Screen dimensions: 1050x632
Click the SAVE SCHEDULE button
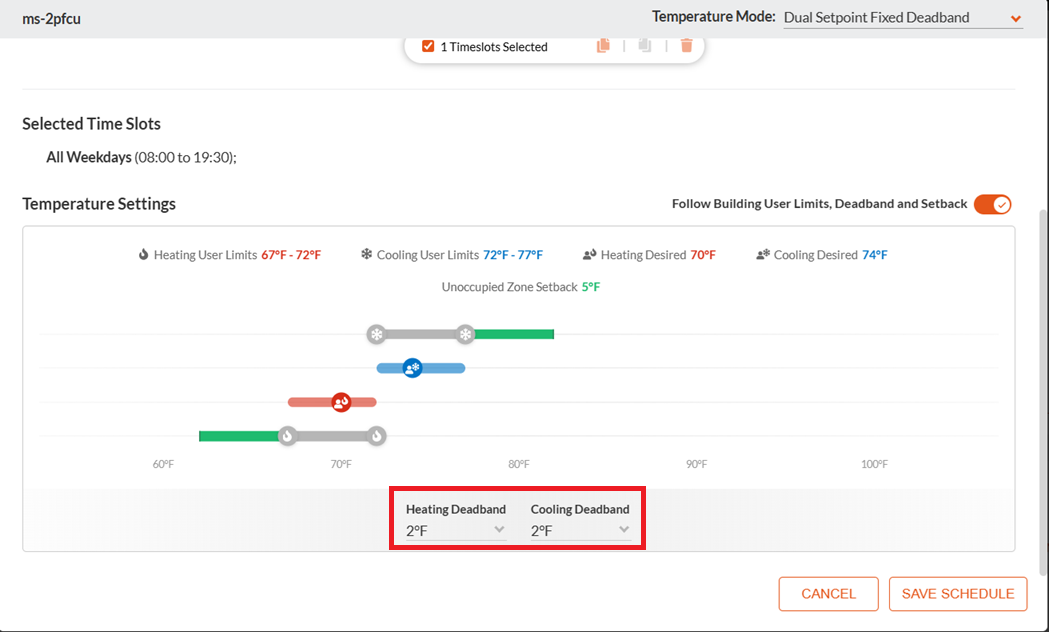tap(958, 594)
